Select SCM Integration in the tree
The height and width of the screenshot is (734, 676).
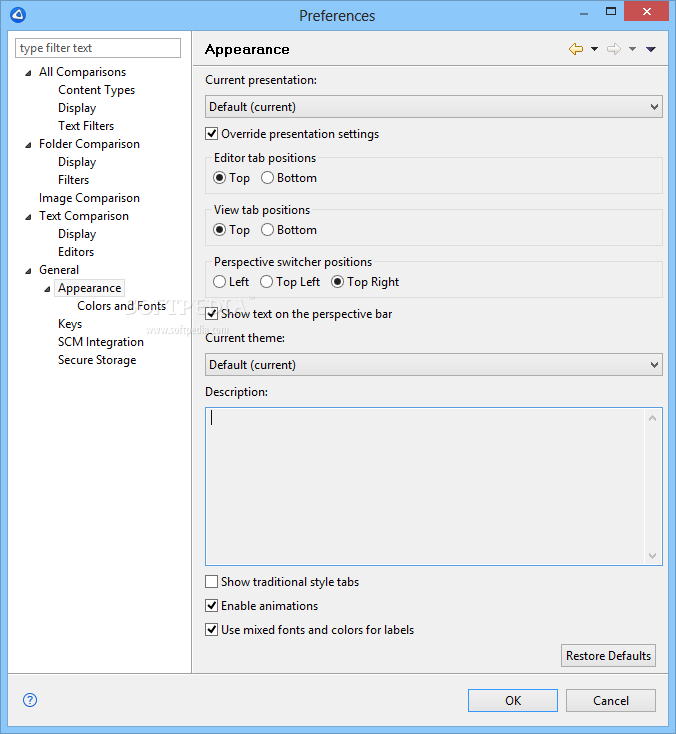pos(101,342)
